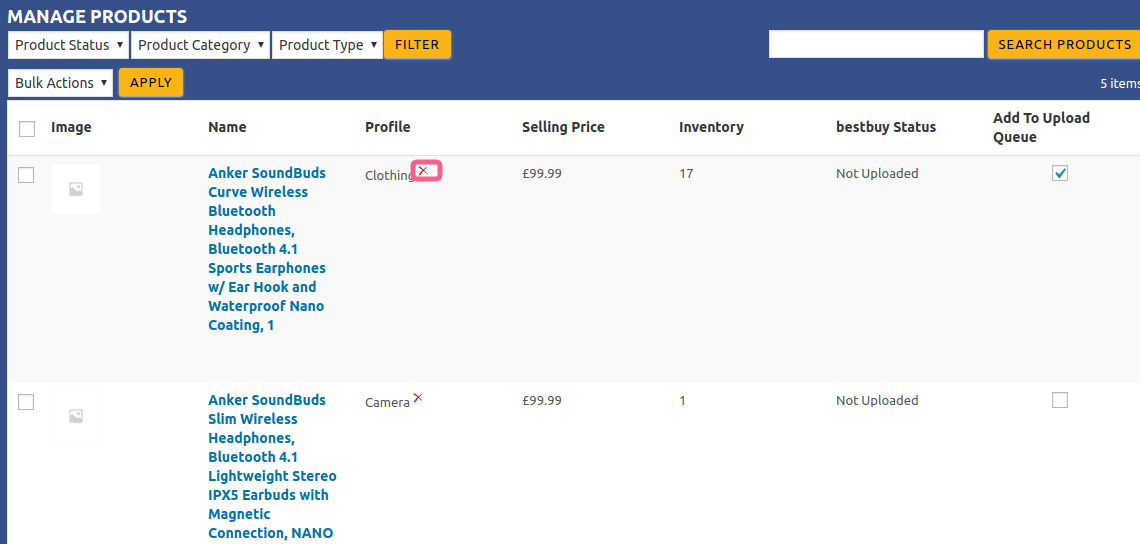Click the placeholder image of SoundBuds Curve
Viewport: 1140px width, 544px height.
click(76, 189)
